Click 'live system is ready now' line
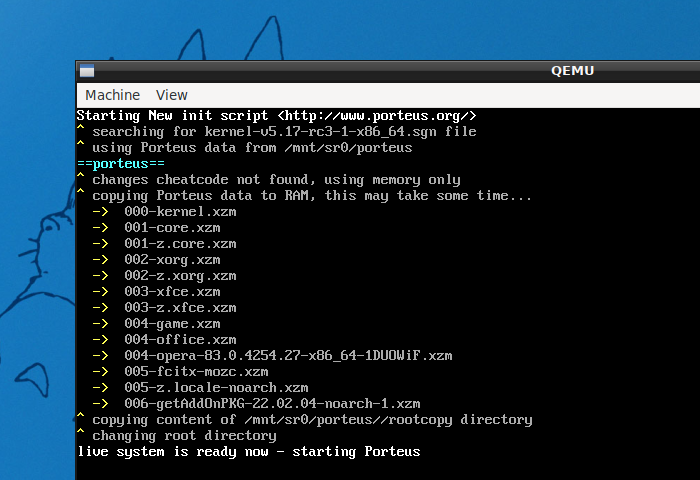Viewport: 700px width, 480px height. 249,452
